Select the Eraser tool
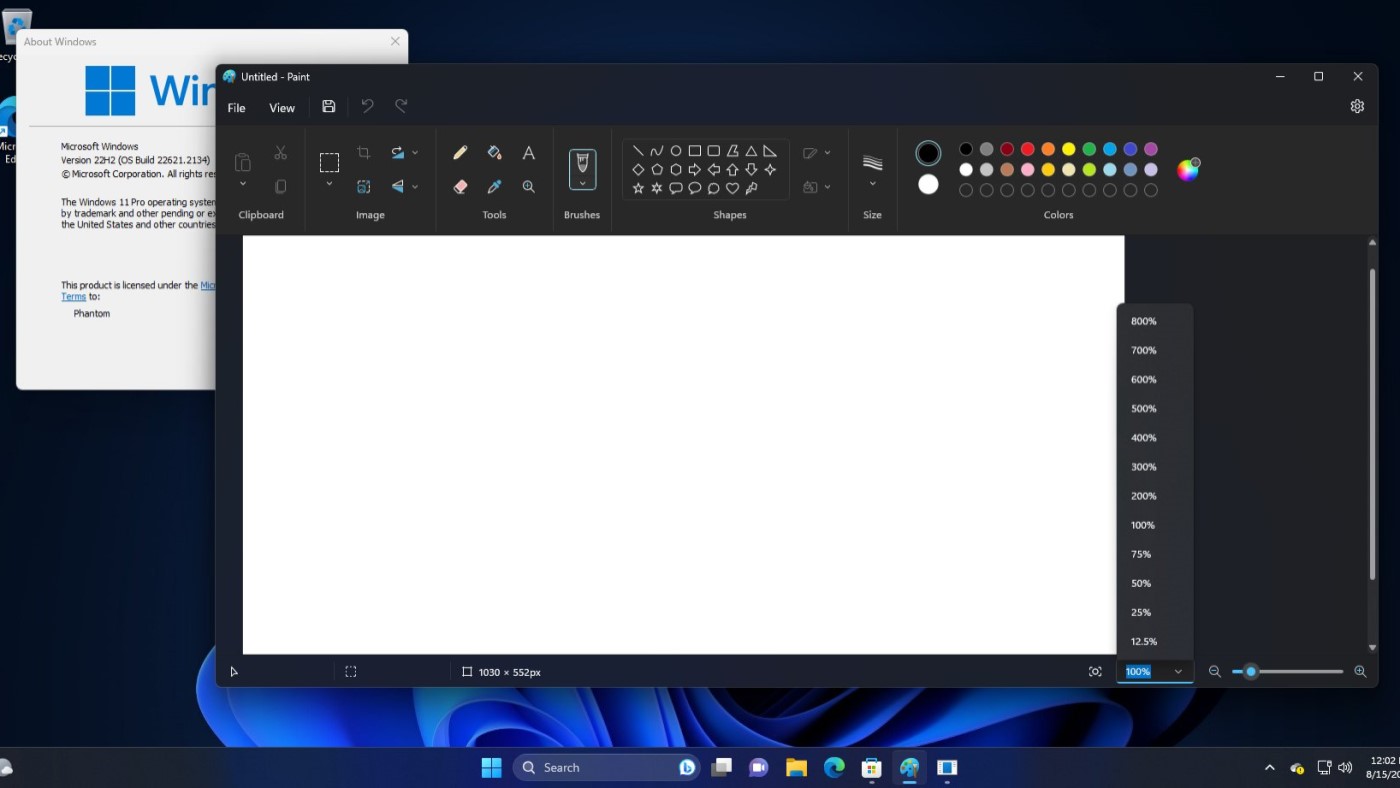Image resolution: width=1400 pixels, height=788 pixels. coord(460,186)
